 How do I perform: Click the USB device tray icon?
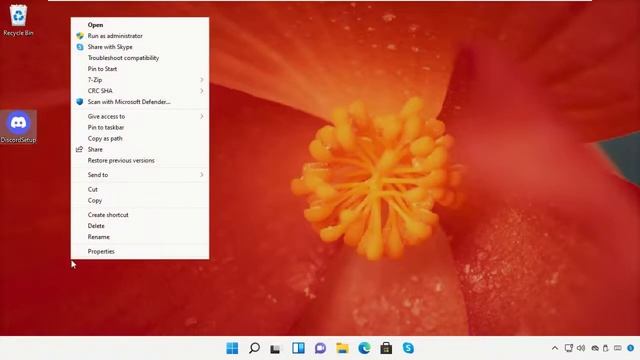(606, 348)
